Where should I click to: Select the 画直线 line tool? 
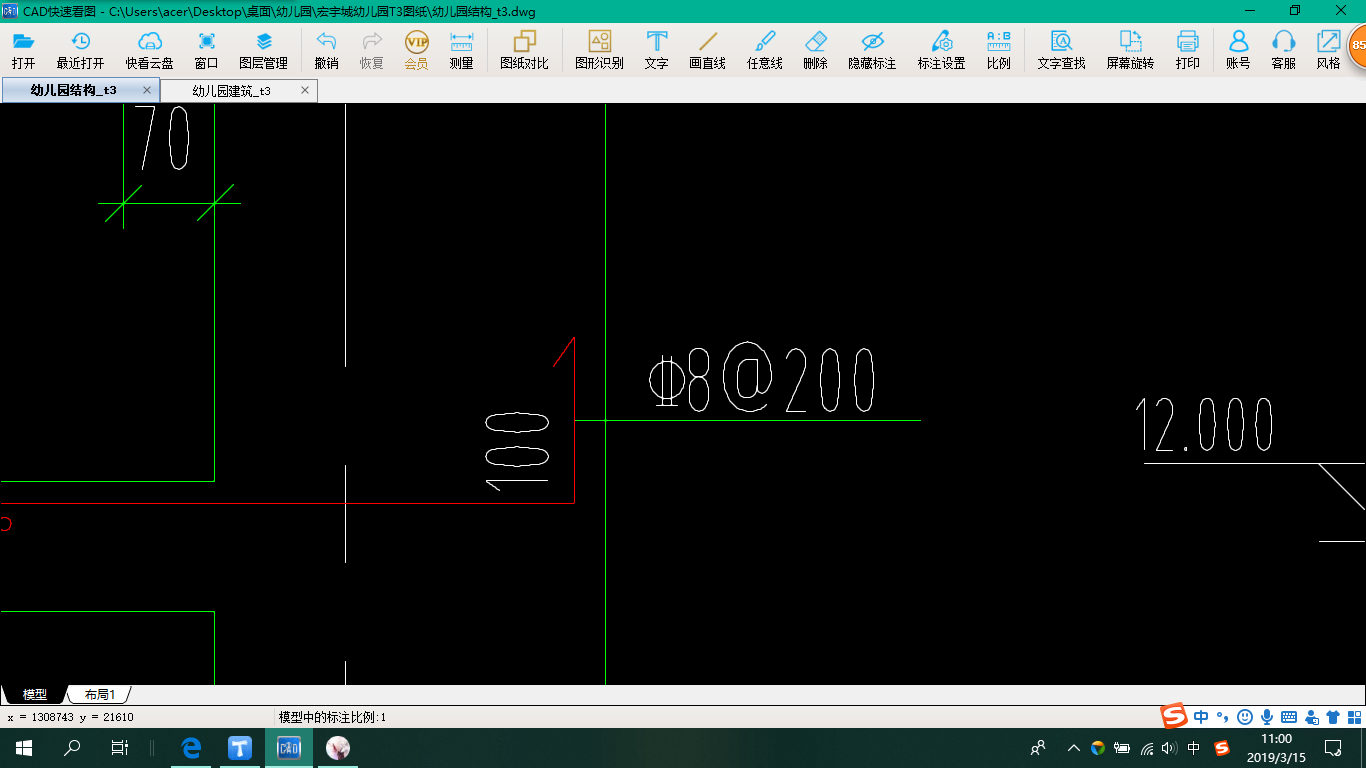click(708, 50)
